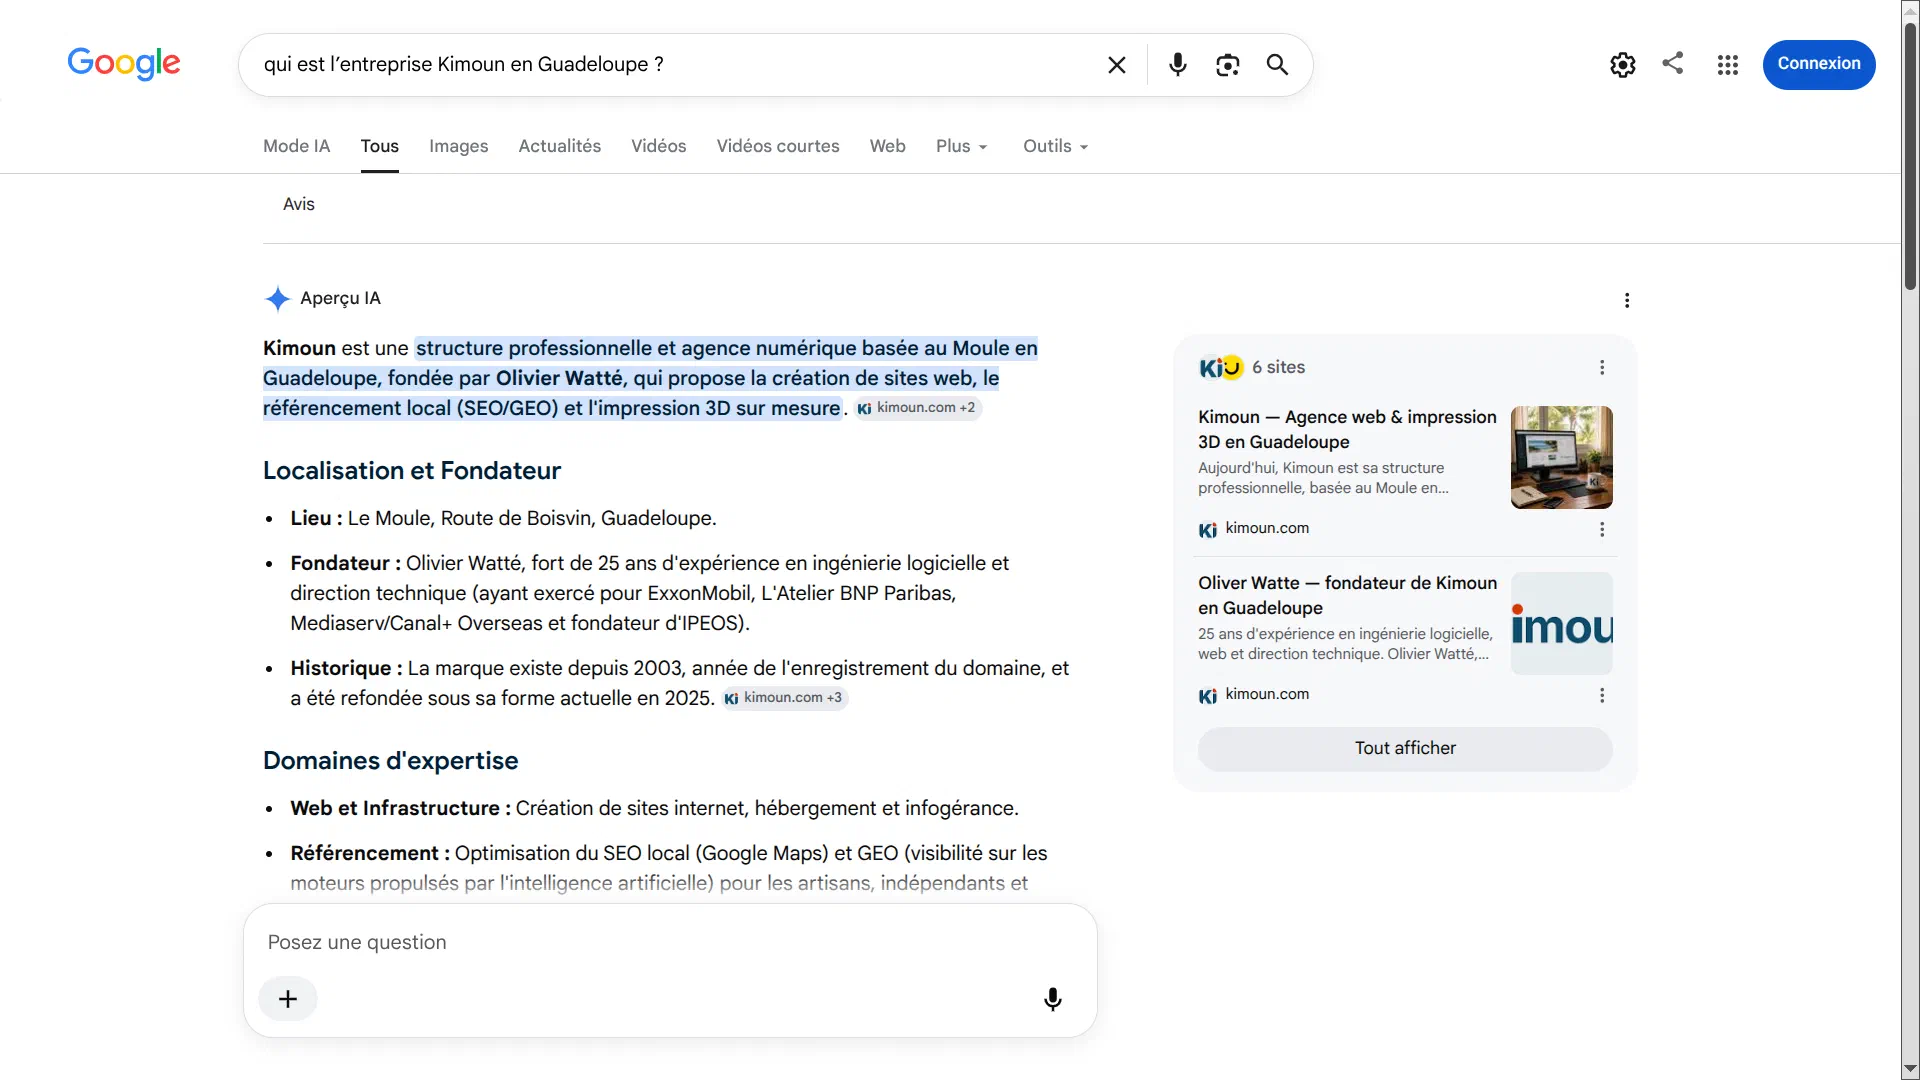Switch to Mode IA tab

tap(296, 146)
